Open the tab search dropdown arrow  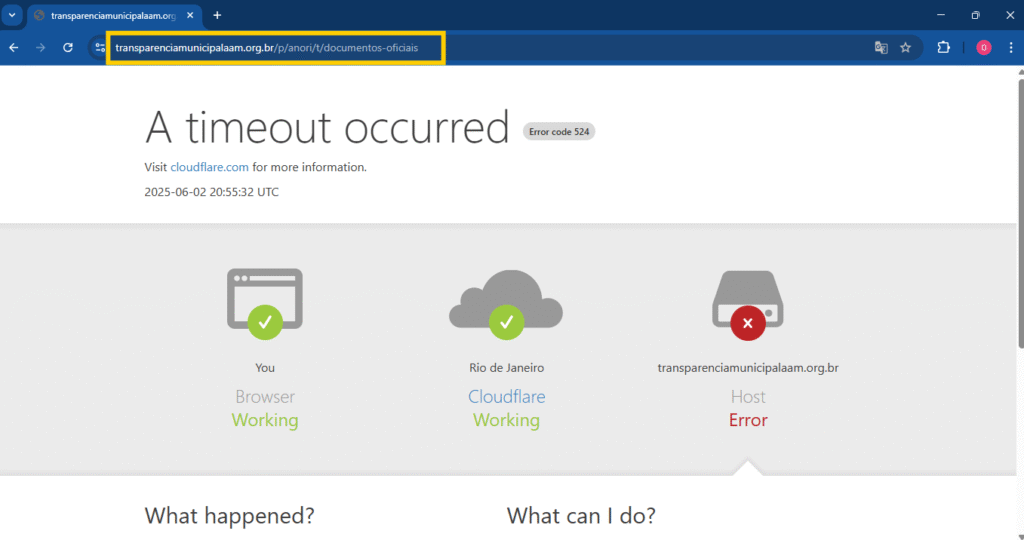coord(12,15)
